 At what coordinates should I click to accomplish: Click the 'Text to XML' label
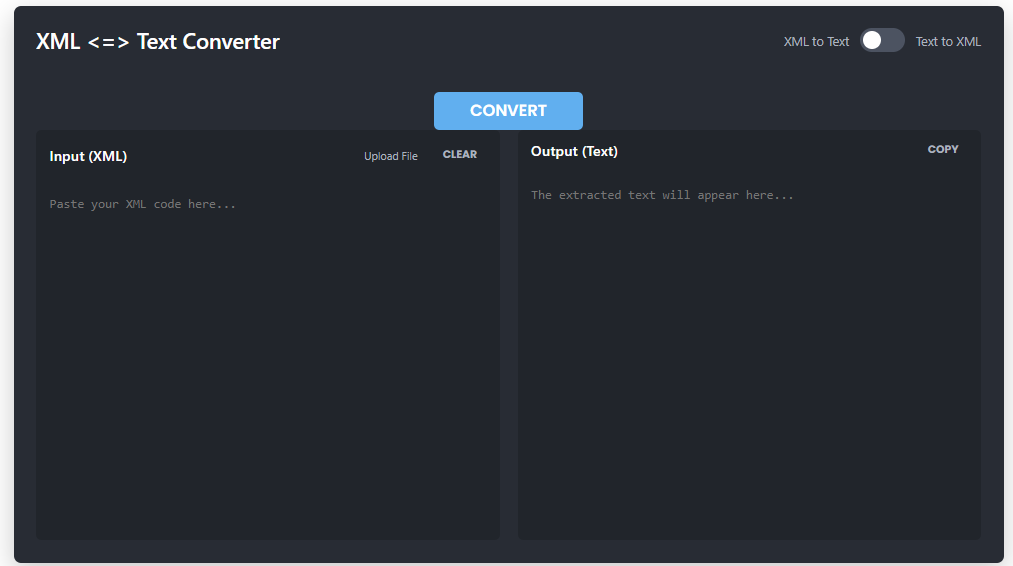pyautogui.click(x=948, y=41)
